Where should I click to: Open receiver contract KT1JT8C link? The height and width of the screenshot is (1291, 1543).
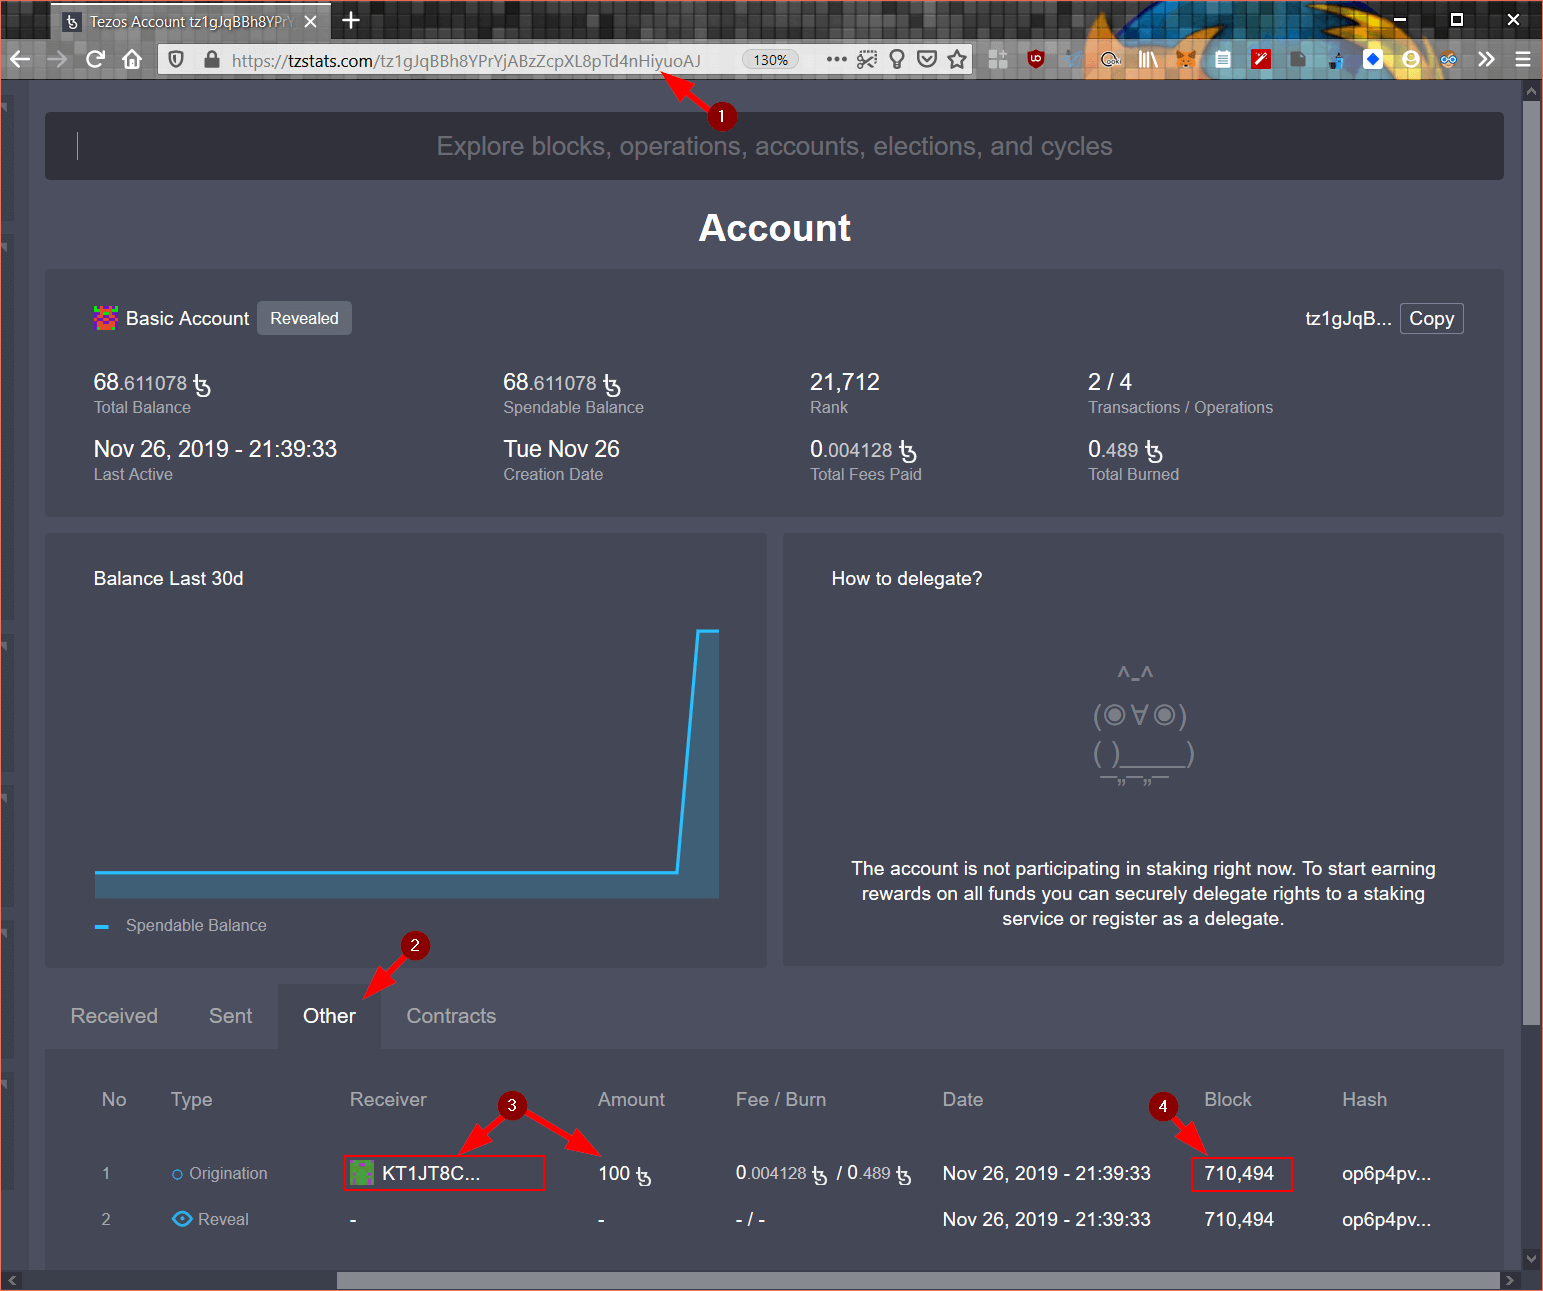pyautogui.click(x=430, y=1173)
